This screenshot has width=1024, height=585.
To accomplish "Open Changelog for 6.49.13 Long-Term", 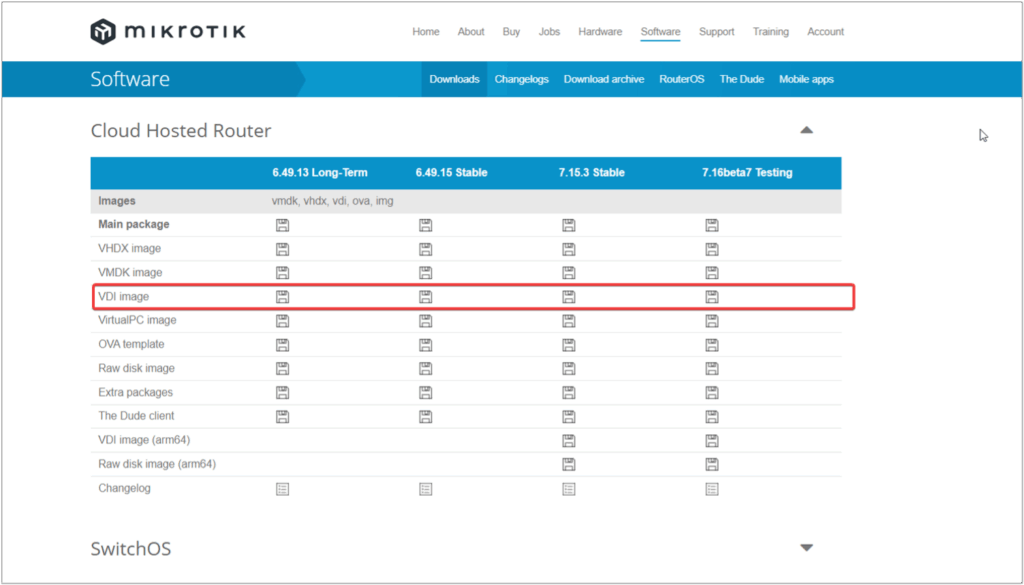I will [282, 488].
